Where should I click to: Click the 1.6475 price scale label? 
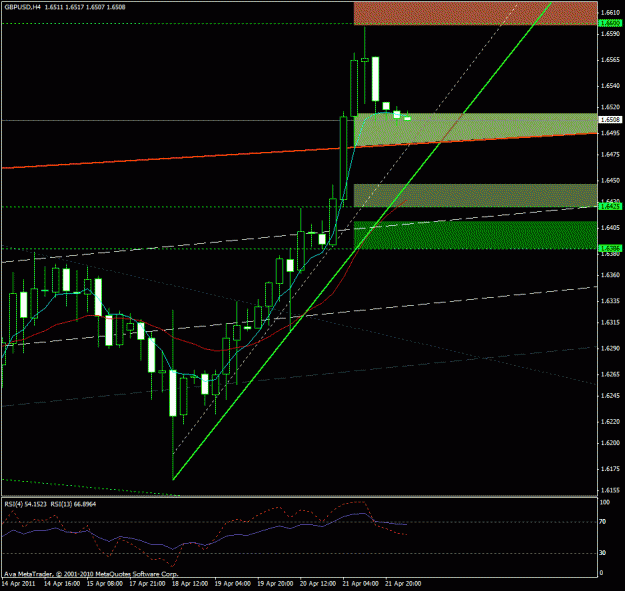click(x=610, y=154)
